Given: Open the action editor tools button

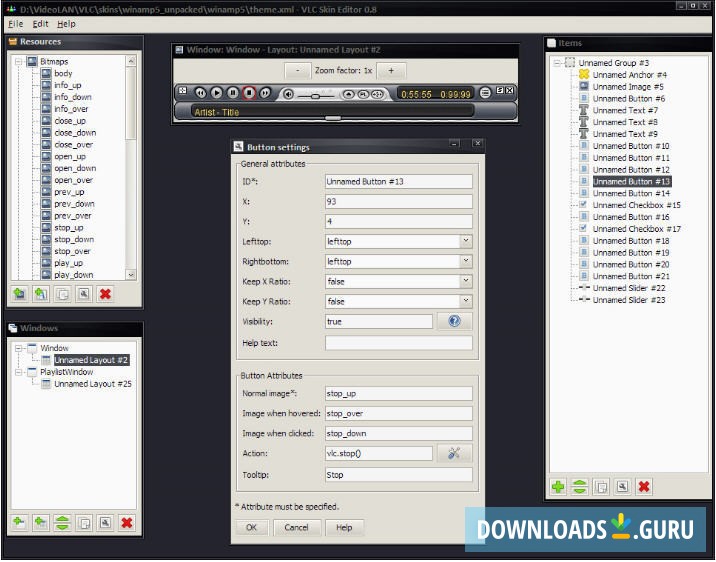Looking at the screenshot, I should (x=454, y=454).
